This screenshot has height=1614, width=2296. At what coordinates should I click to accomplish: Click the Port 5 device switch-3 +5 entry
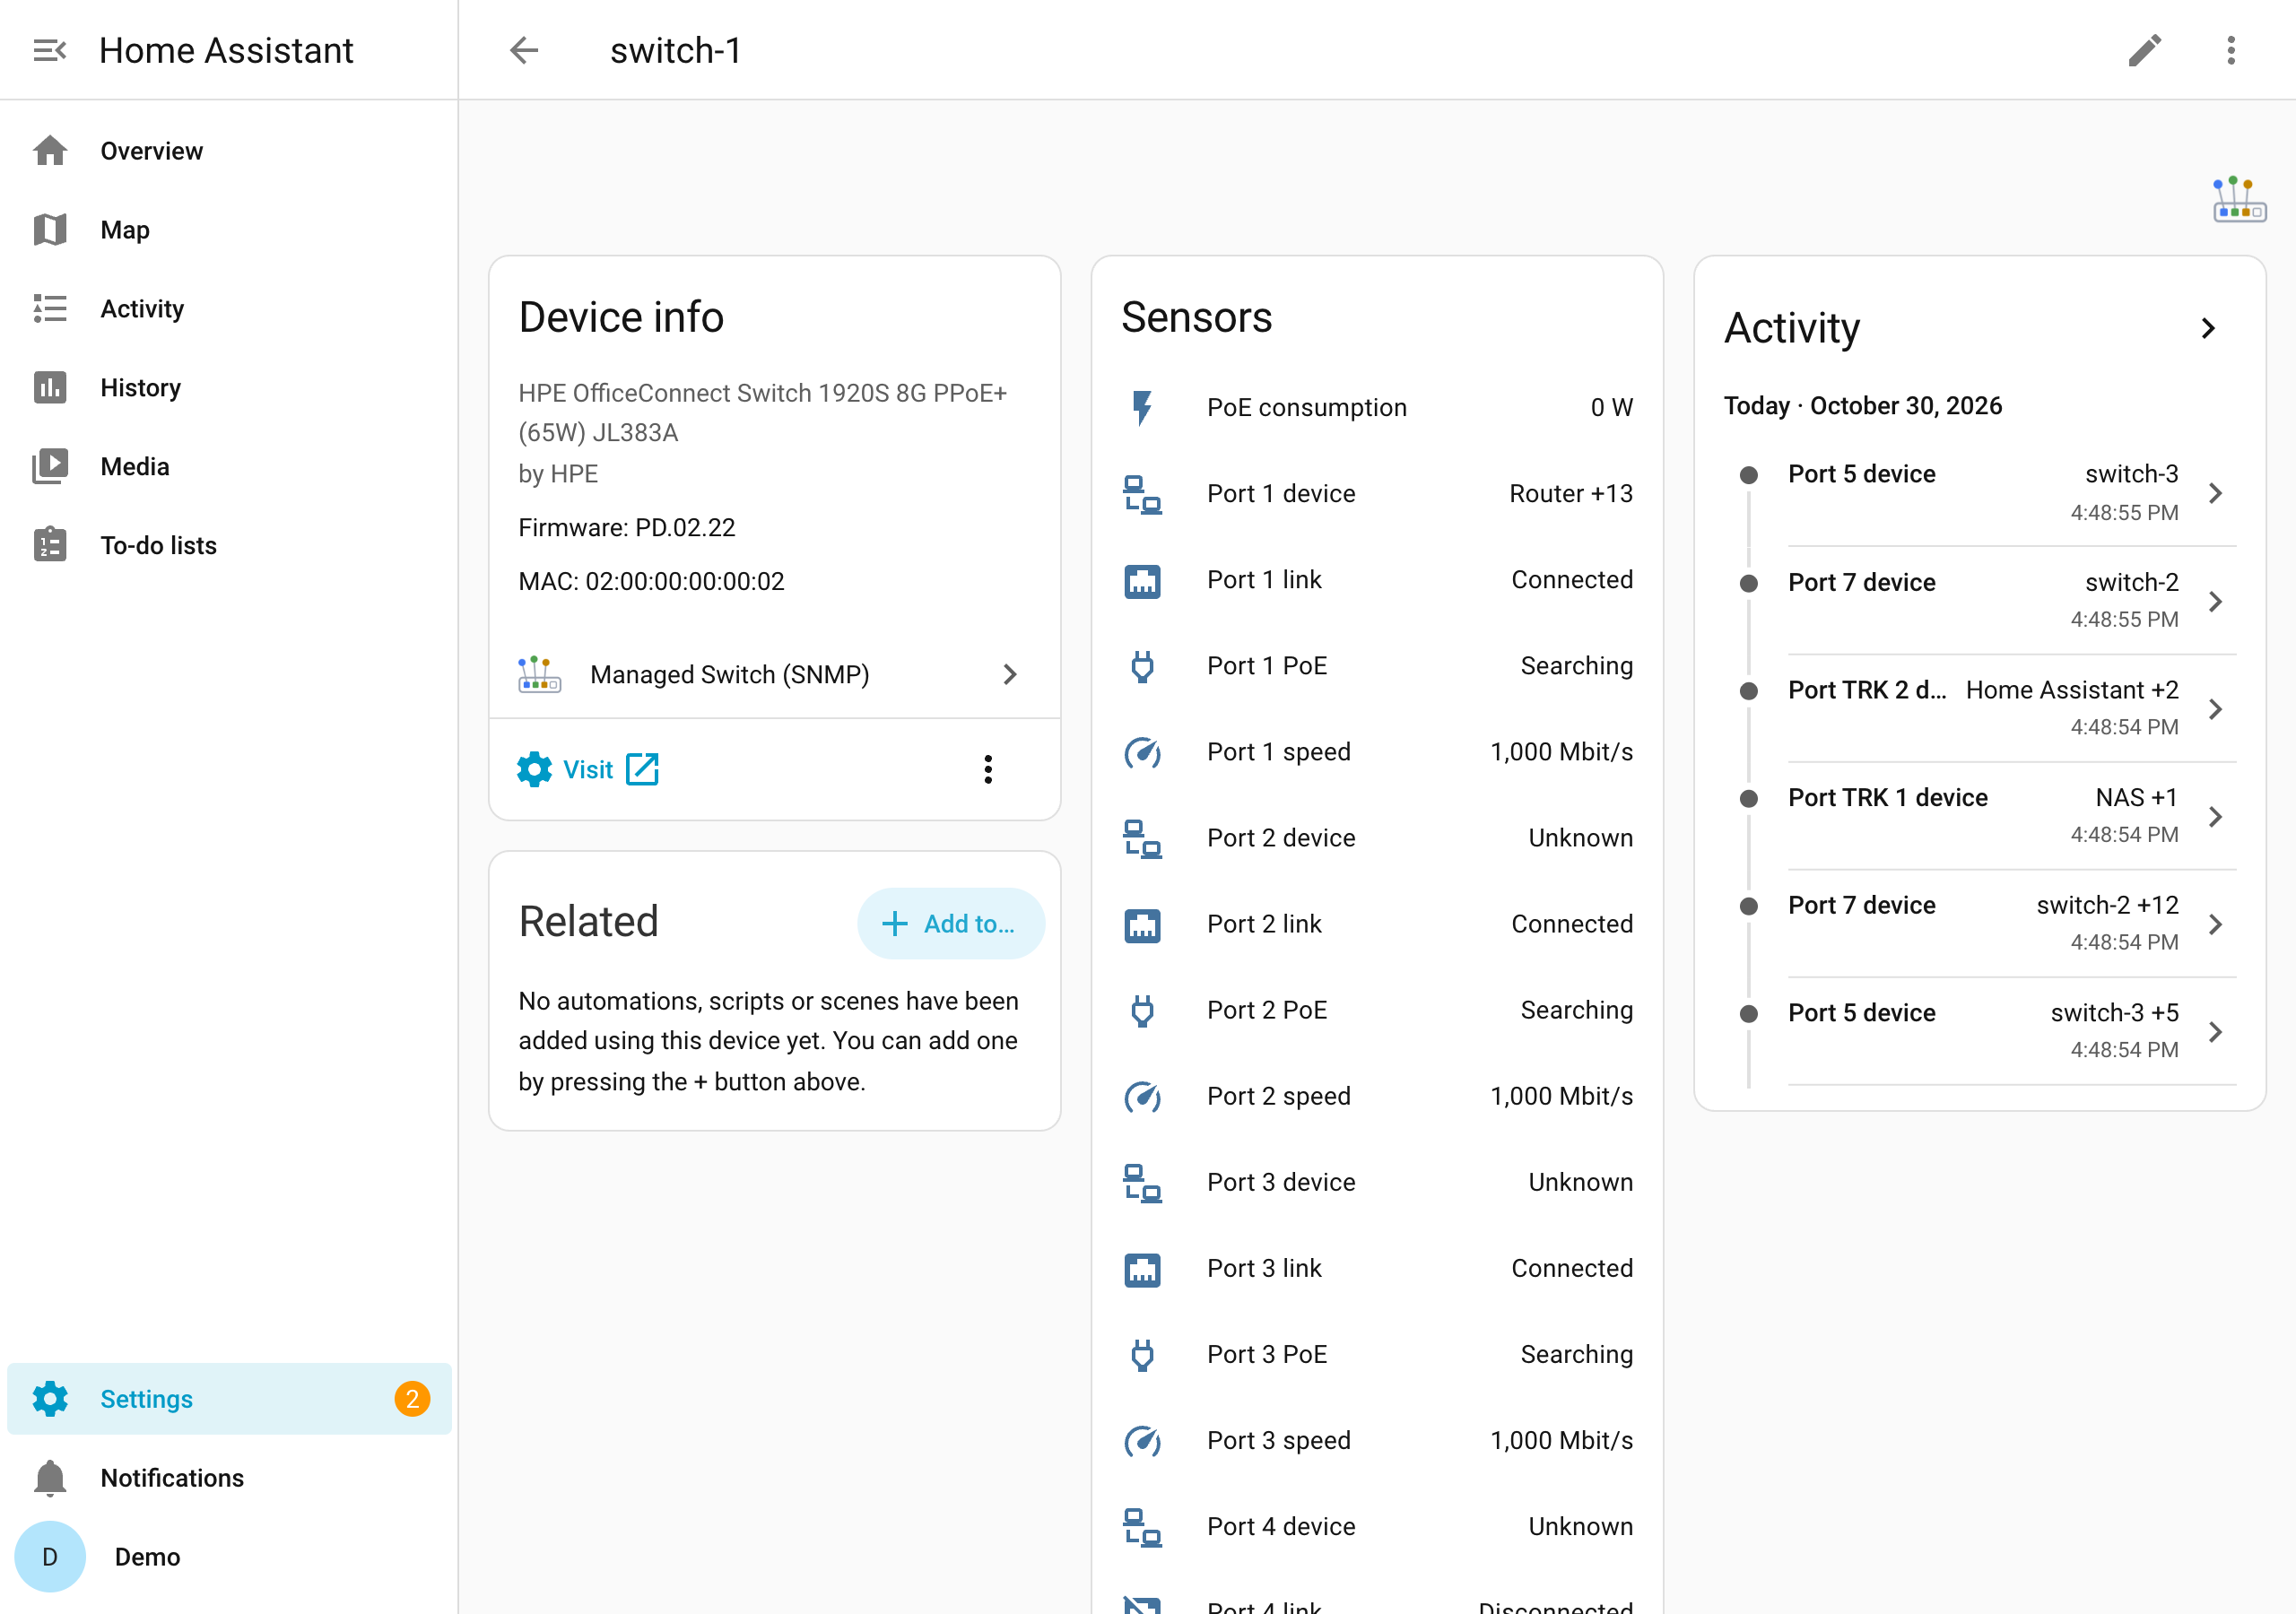tap(1982, 1031)
